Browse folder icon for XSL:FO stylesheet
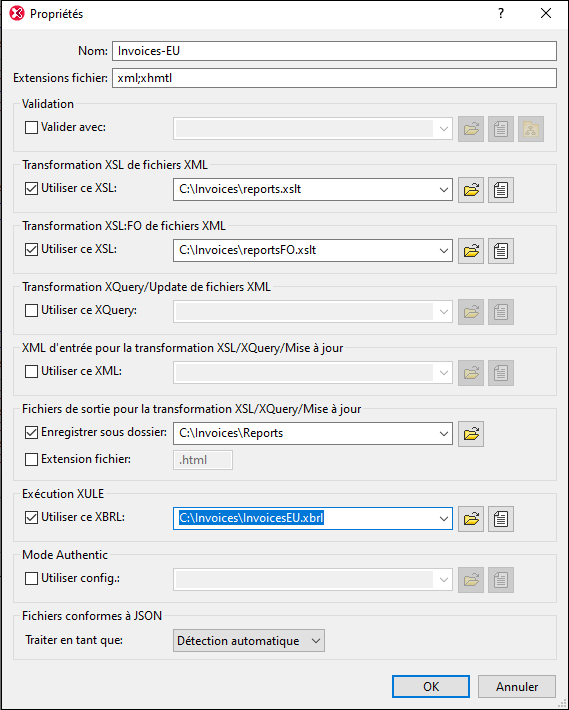This screenshot has width=569, height=710. click(x=471, y=251)
